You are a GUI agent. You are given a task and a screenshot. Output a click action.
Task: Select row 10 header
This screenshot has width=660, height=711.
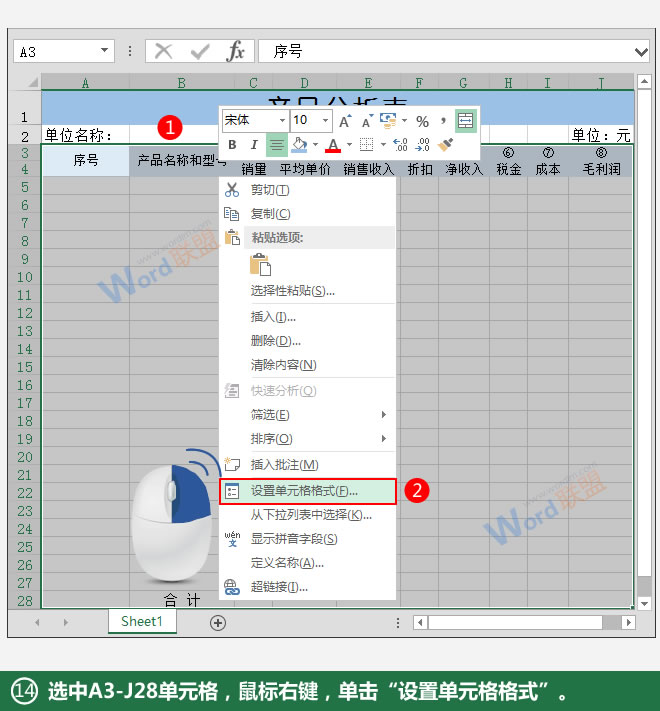click(x=24, y=278)
